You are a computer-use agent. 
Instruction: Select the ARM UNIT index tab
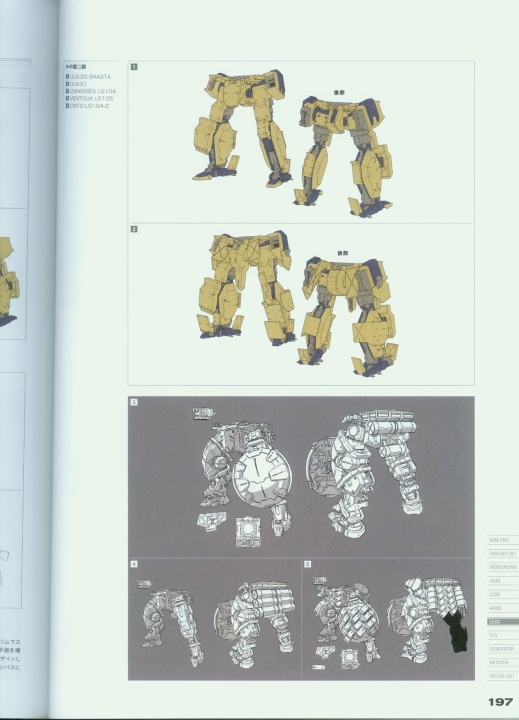tap(502, 540)
